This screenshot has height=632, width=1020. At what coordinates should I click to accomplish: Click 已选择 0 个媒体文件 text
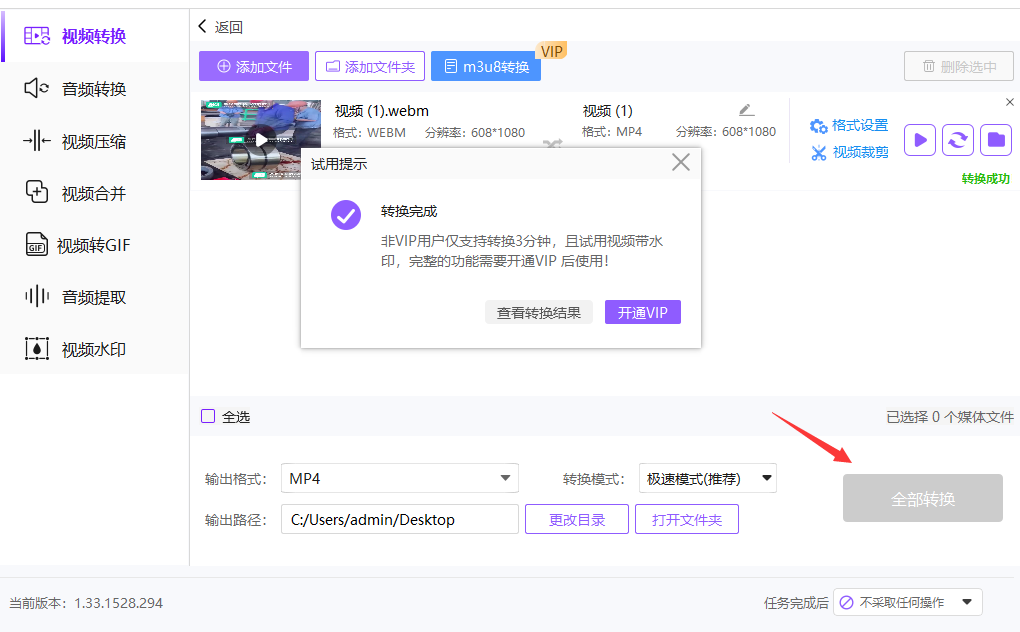(x=950, y=417)
